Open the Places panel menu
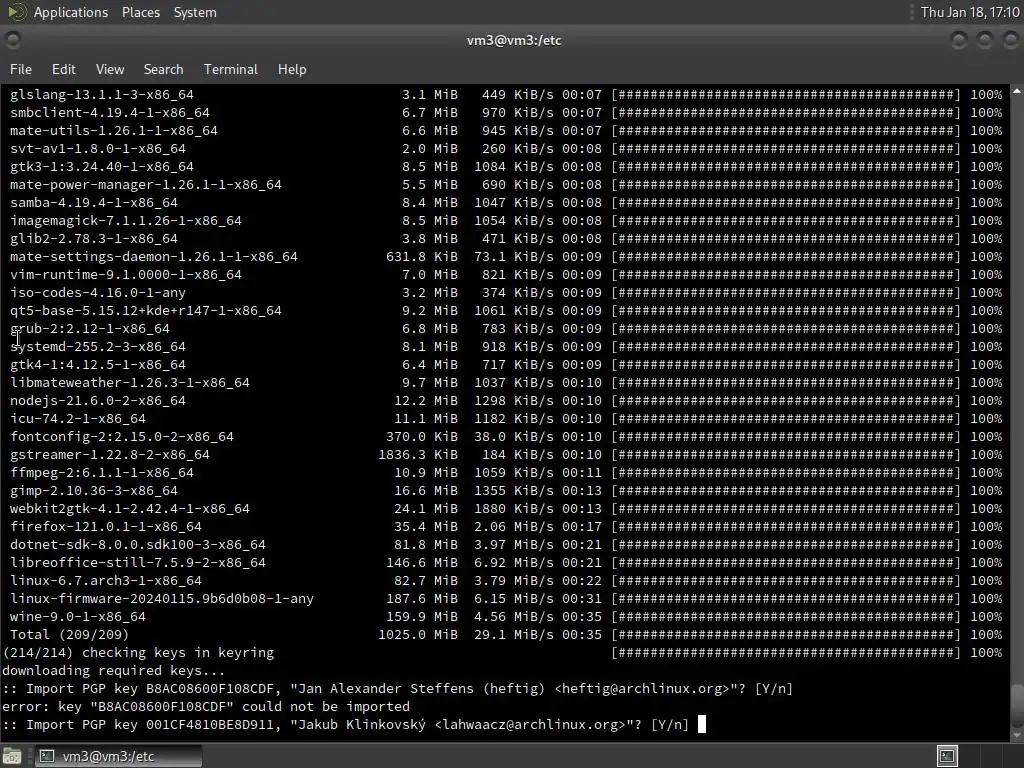The width and height of the screenshot is (1024, 768). [x=140, y=12]
